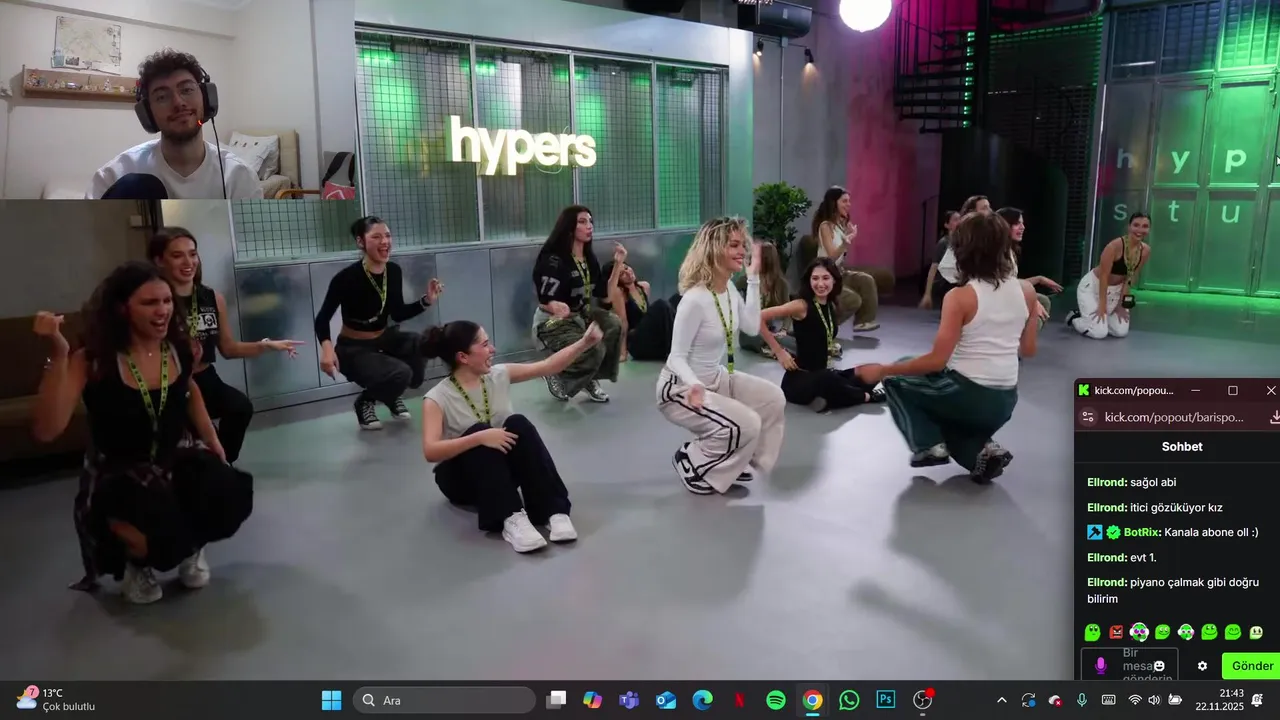Click the taskbar search box labeled Ara
Viewport: 1280px width, 720px height.
444,700
